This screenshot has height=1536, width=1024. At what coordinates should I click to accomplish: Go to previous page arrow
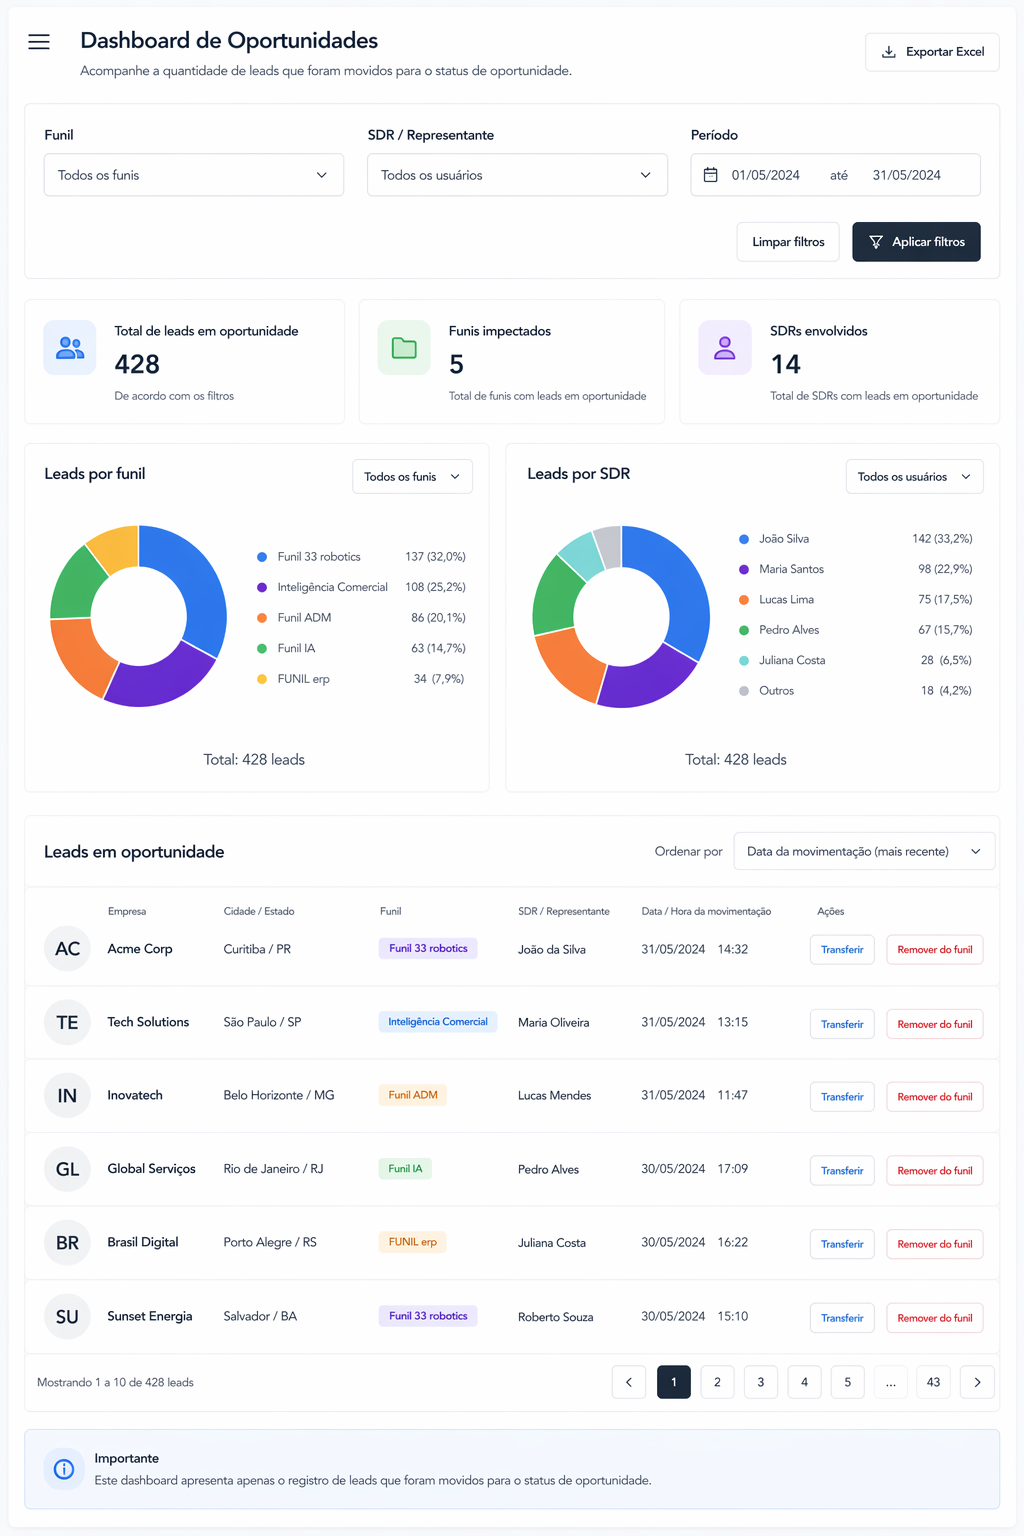point(629,1382)
